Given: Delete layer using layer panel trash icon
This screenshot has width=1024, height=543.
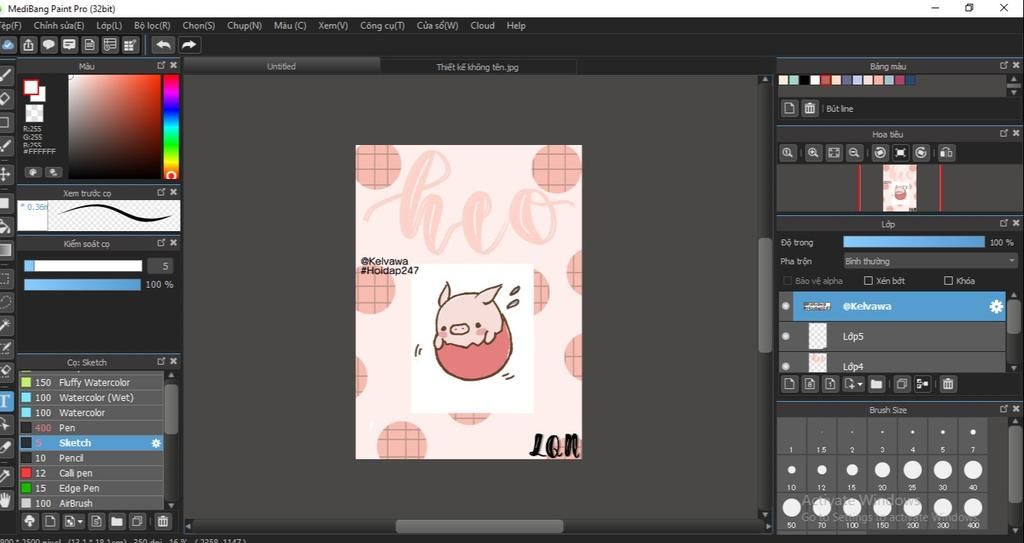Looking at the screenshot, I should (948, 384).
